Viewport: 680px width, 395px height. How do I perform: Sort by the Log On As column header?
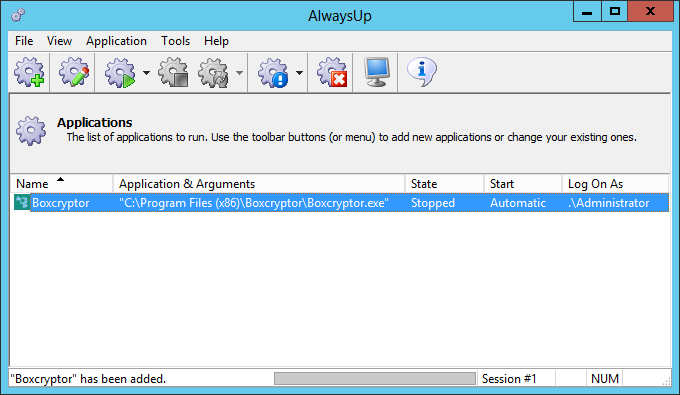click(x=615, y=183)
